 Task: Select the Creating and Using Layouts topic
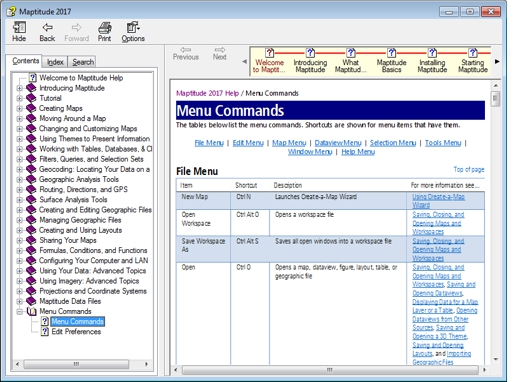pos(80,230)
